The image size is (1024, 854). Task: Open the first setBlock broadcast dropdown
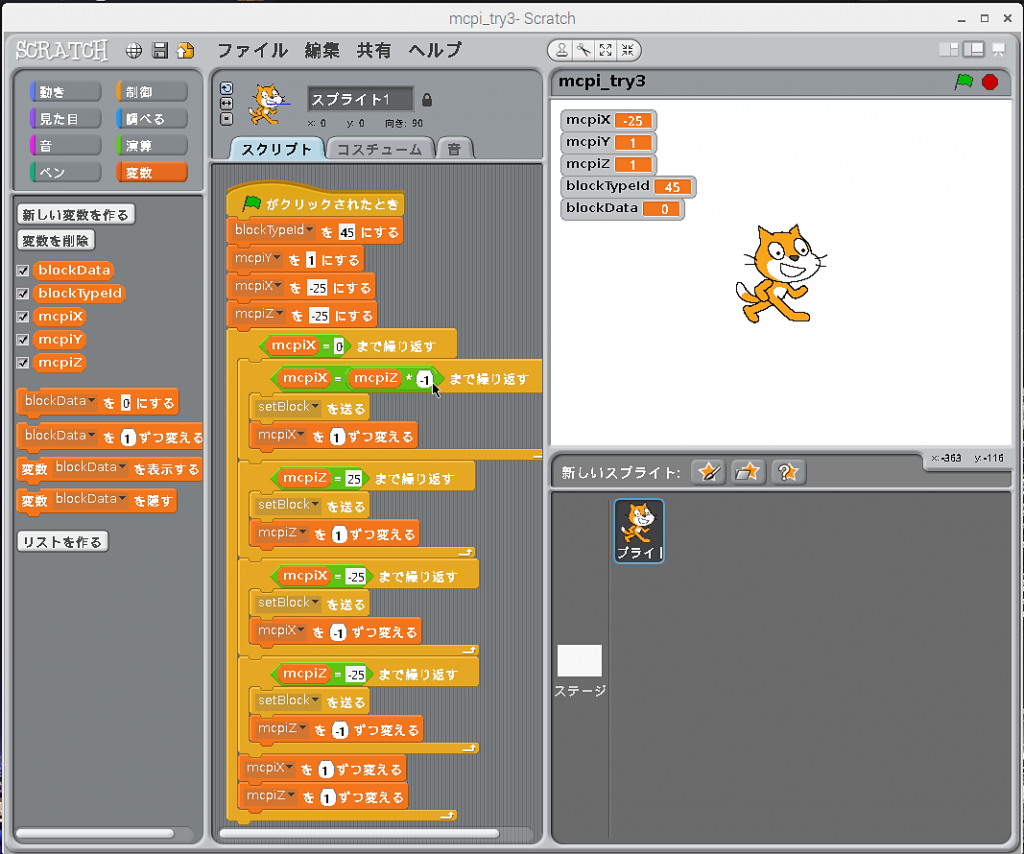[316, 407]
